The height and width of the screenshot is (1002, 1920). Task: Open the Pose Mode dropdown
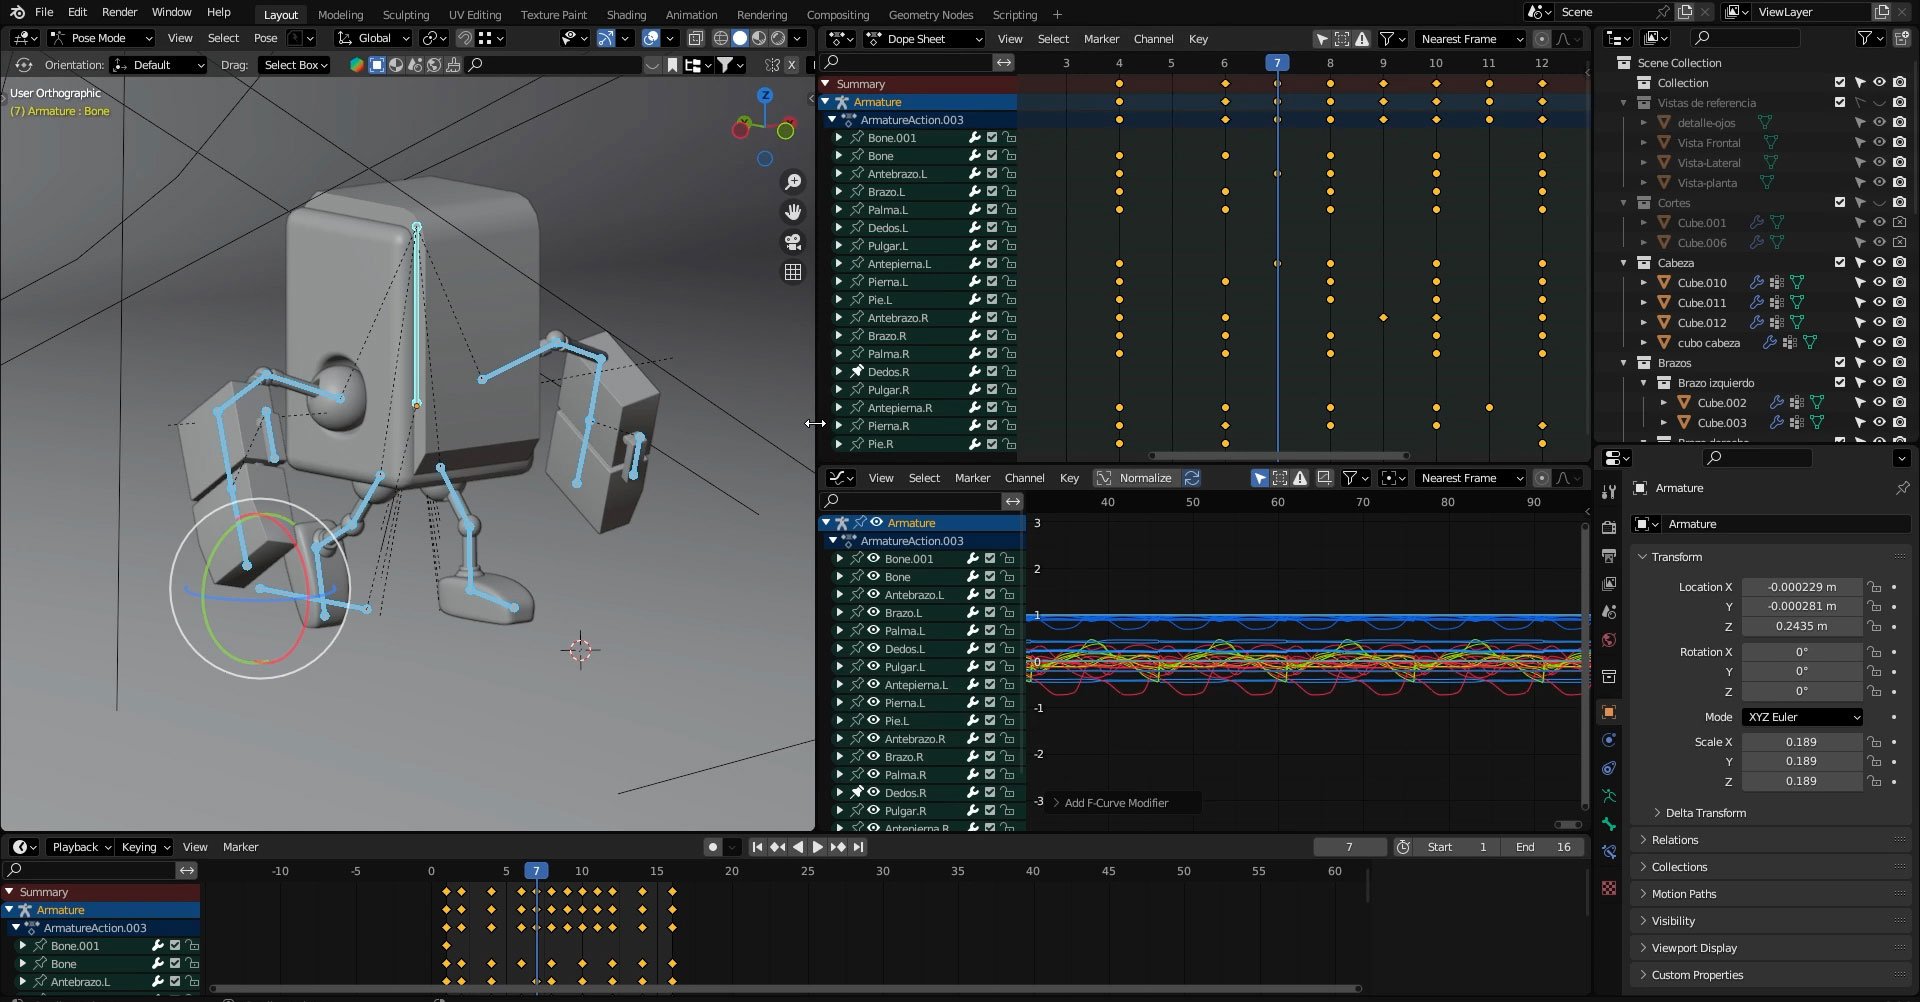[x=100, y=37]
